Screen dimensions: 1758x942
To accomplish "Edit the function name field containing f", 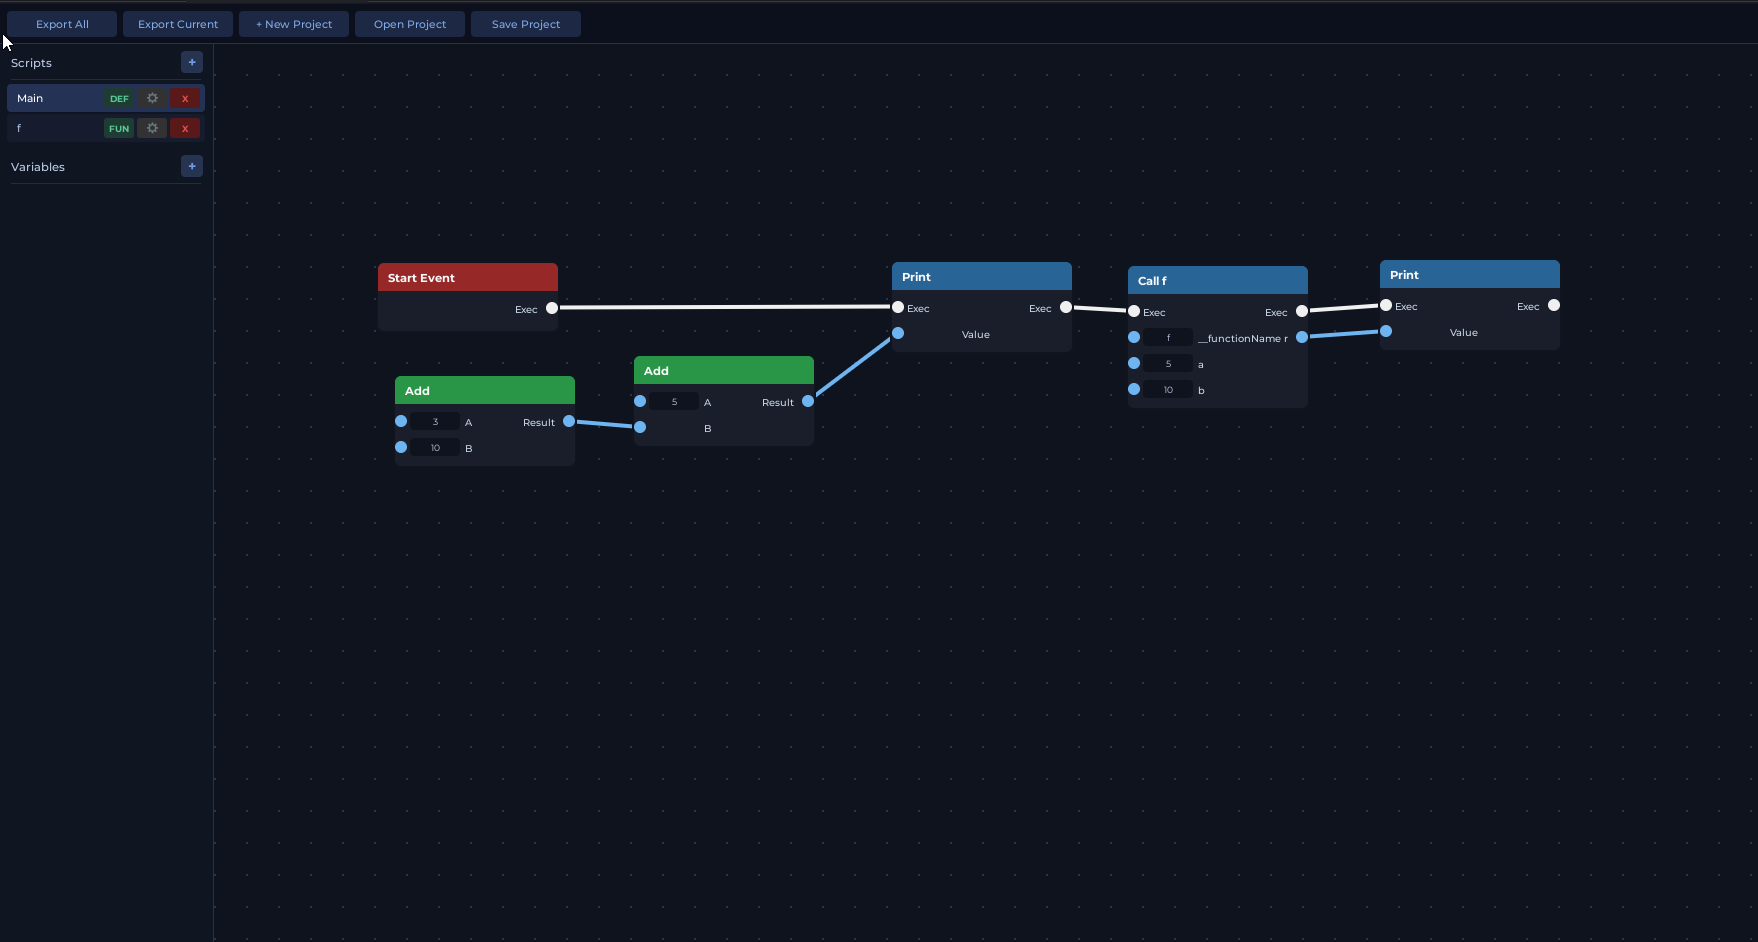I will click(1168, 338).
